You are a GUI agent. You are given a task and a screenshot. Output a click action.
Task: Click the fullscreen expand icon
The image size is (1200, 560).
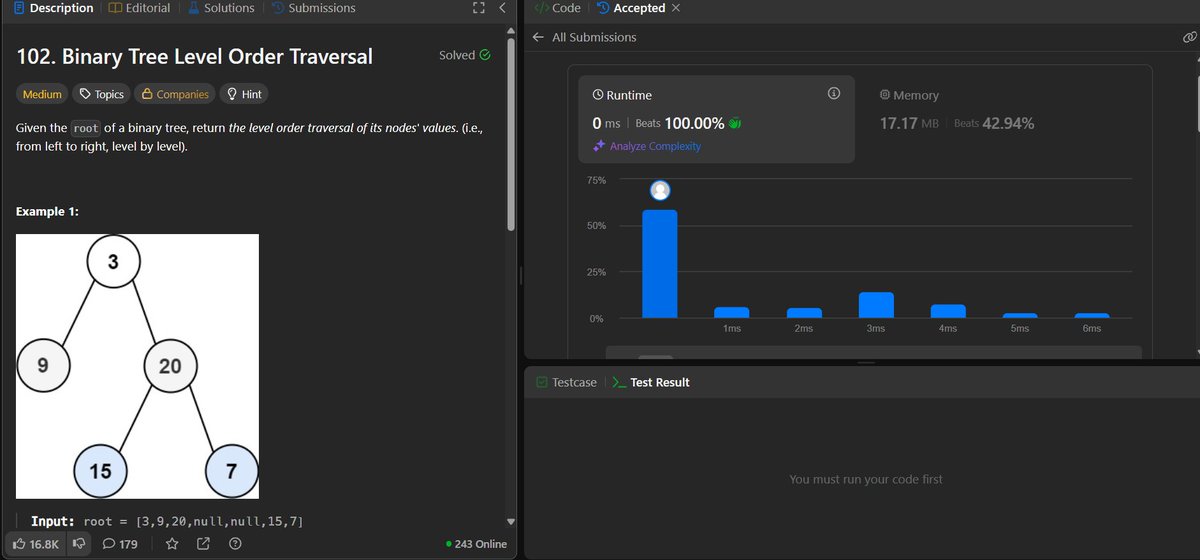point(478,8)
